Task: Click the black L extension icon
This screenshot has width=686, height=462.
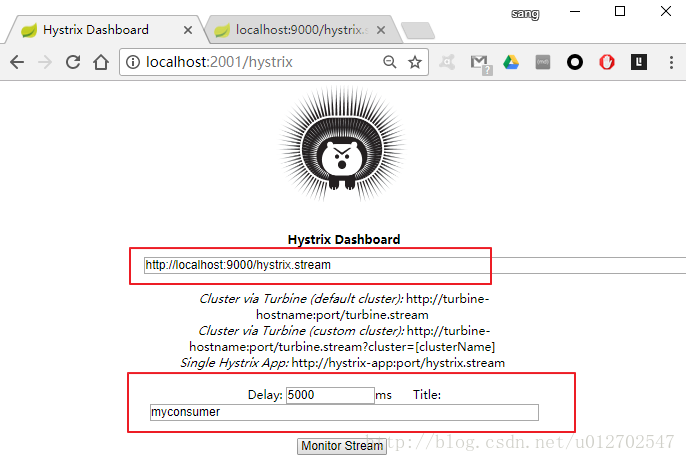Action: click(x=639, y=62)
